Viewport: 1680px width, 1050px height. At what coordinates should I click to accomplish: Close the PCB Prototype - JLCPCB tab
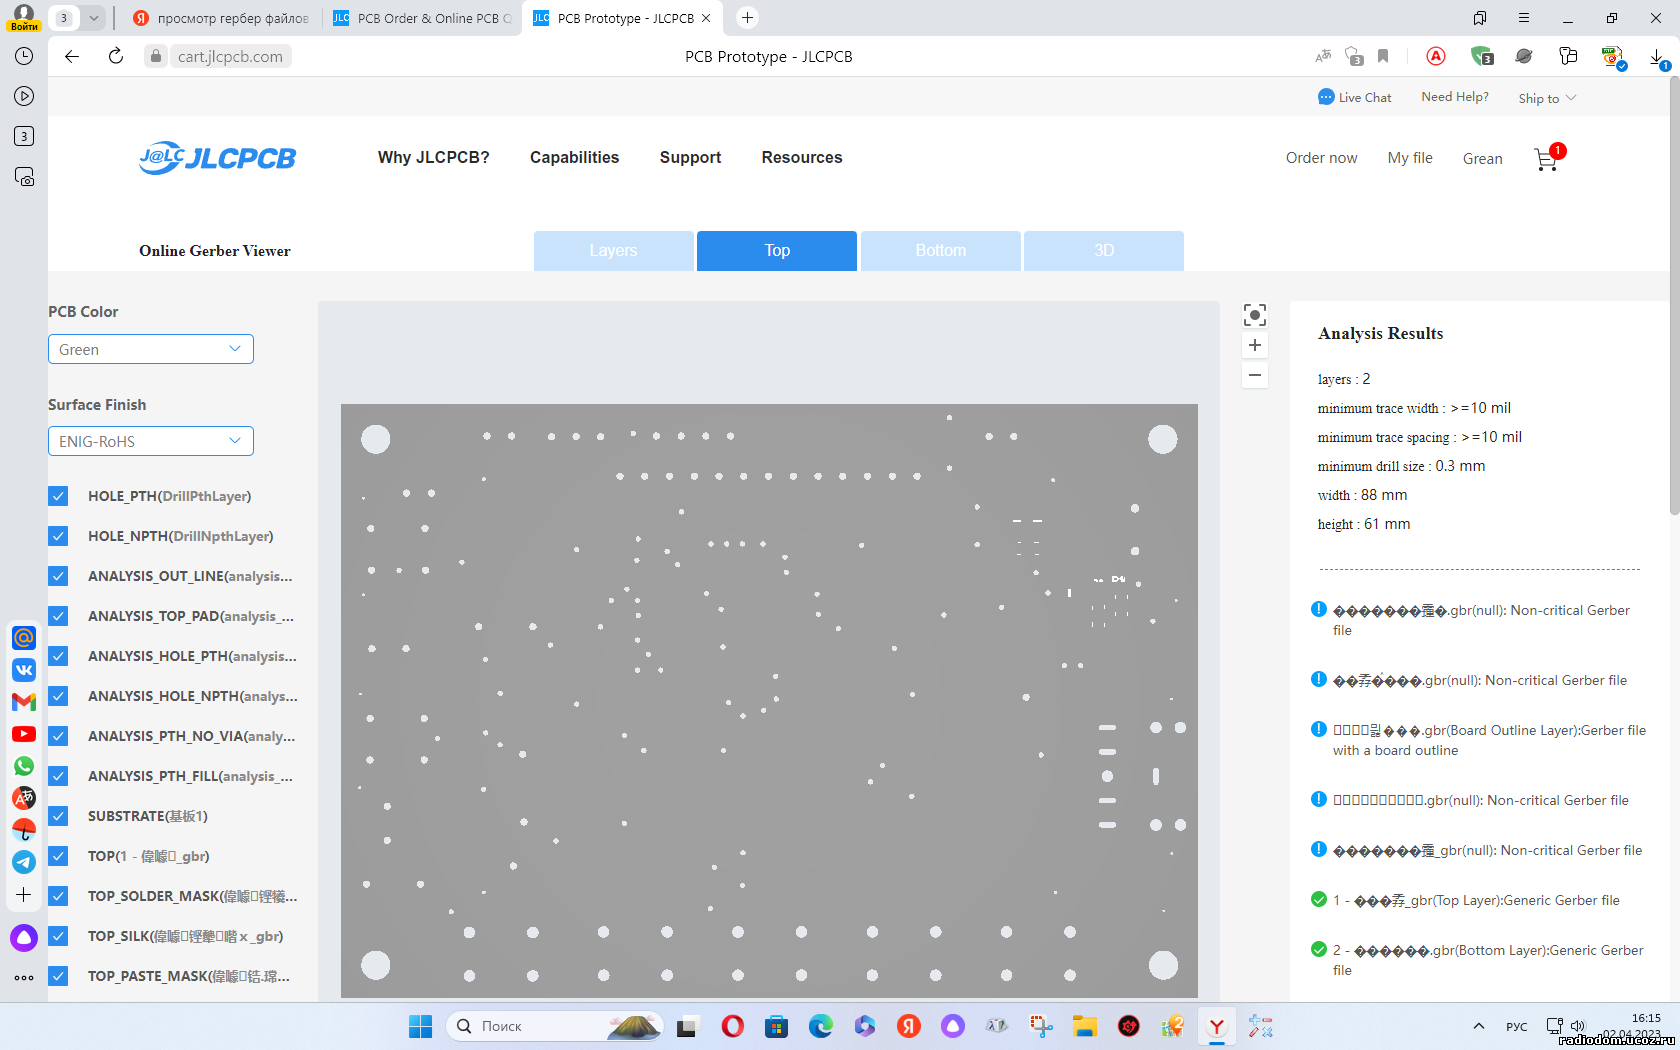coord(706,18)
